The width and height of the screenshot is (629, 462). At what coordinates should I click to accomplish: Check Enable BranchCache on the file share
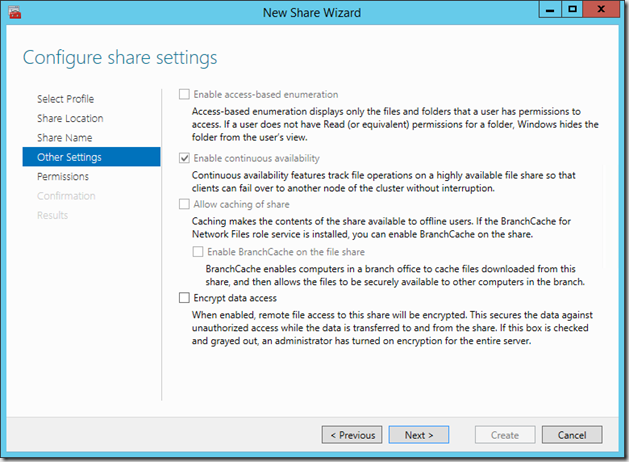(198, 251)
